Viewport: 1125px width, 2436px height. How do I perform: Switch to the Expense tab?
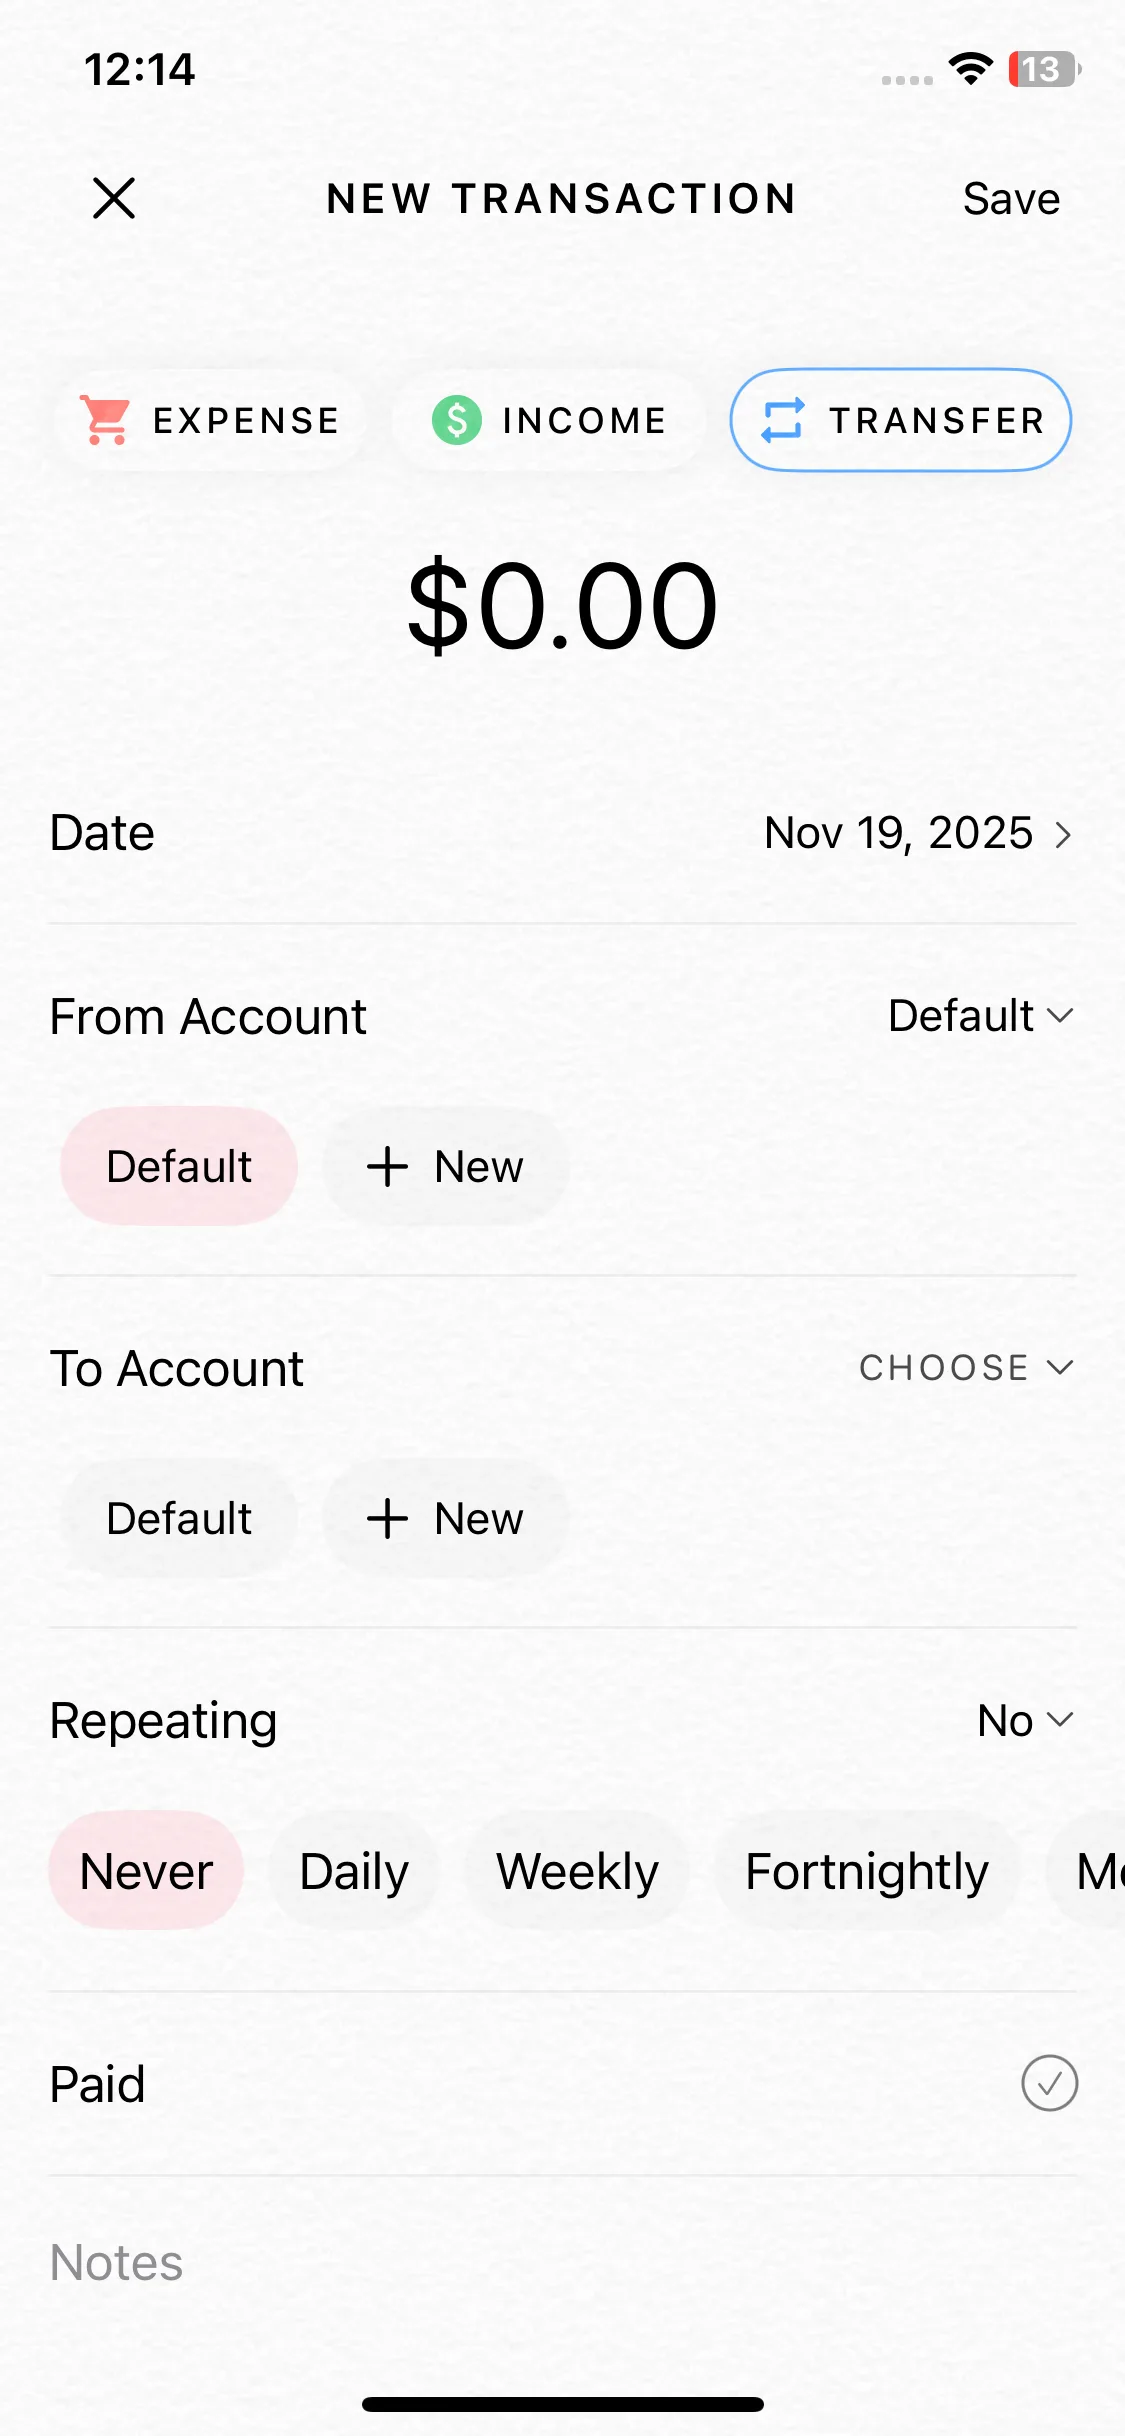(210, 420)
